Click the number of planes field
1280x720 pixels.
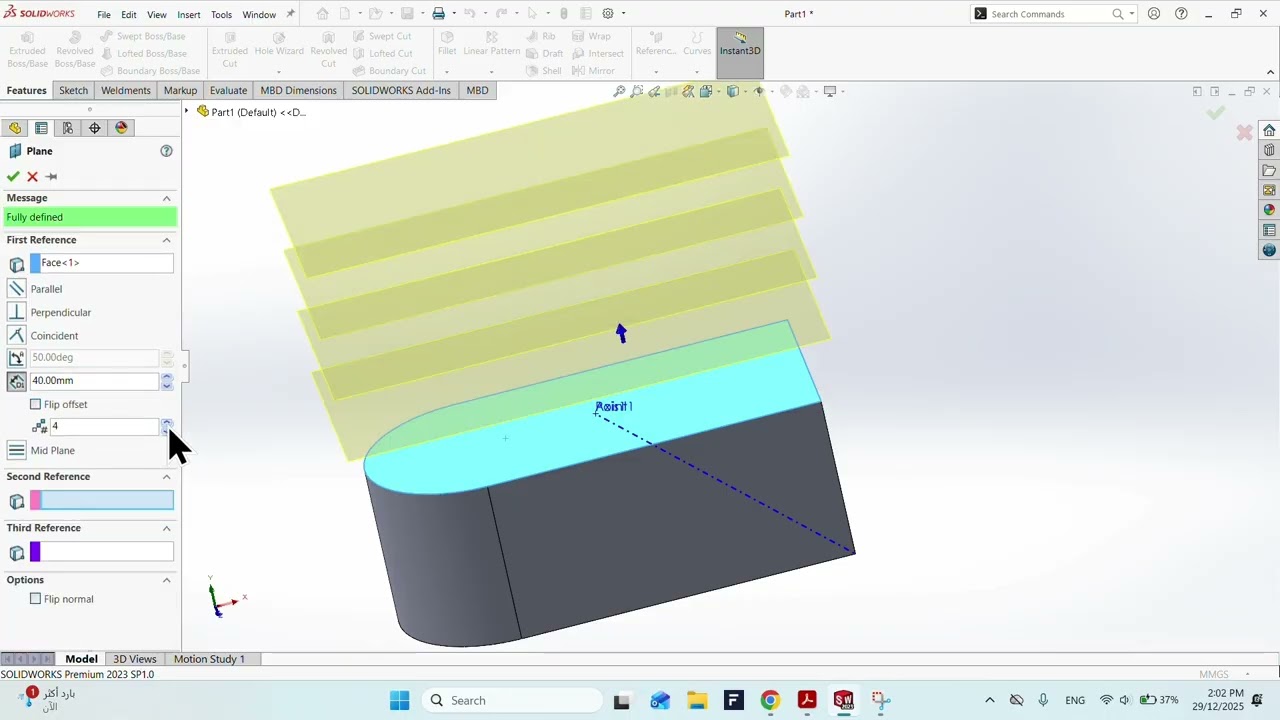[104, 427]
